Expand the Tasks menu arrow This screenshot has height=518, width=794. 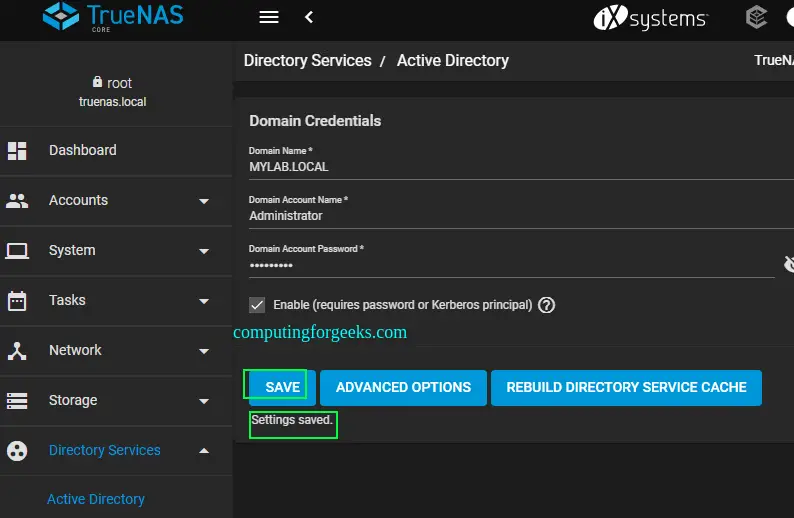click(204, 301)
